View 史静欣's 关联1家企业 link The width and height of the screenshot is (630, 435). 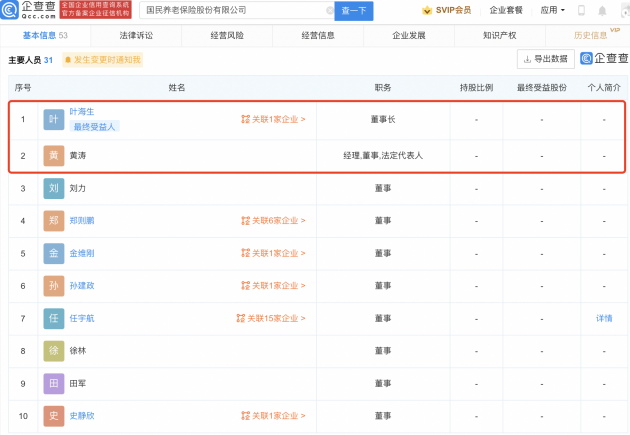pyautogui.click(x=273, y=416)
